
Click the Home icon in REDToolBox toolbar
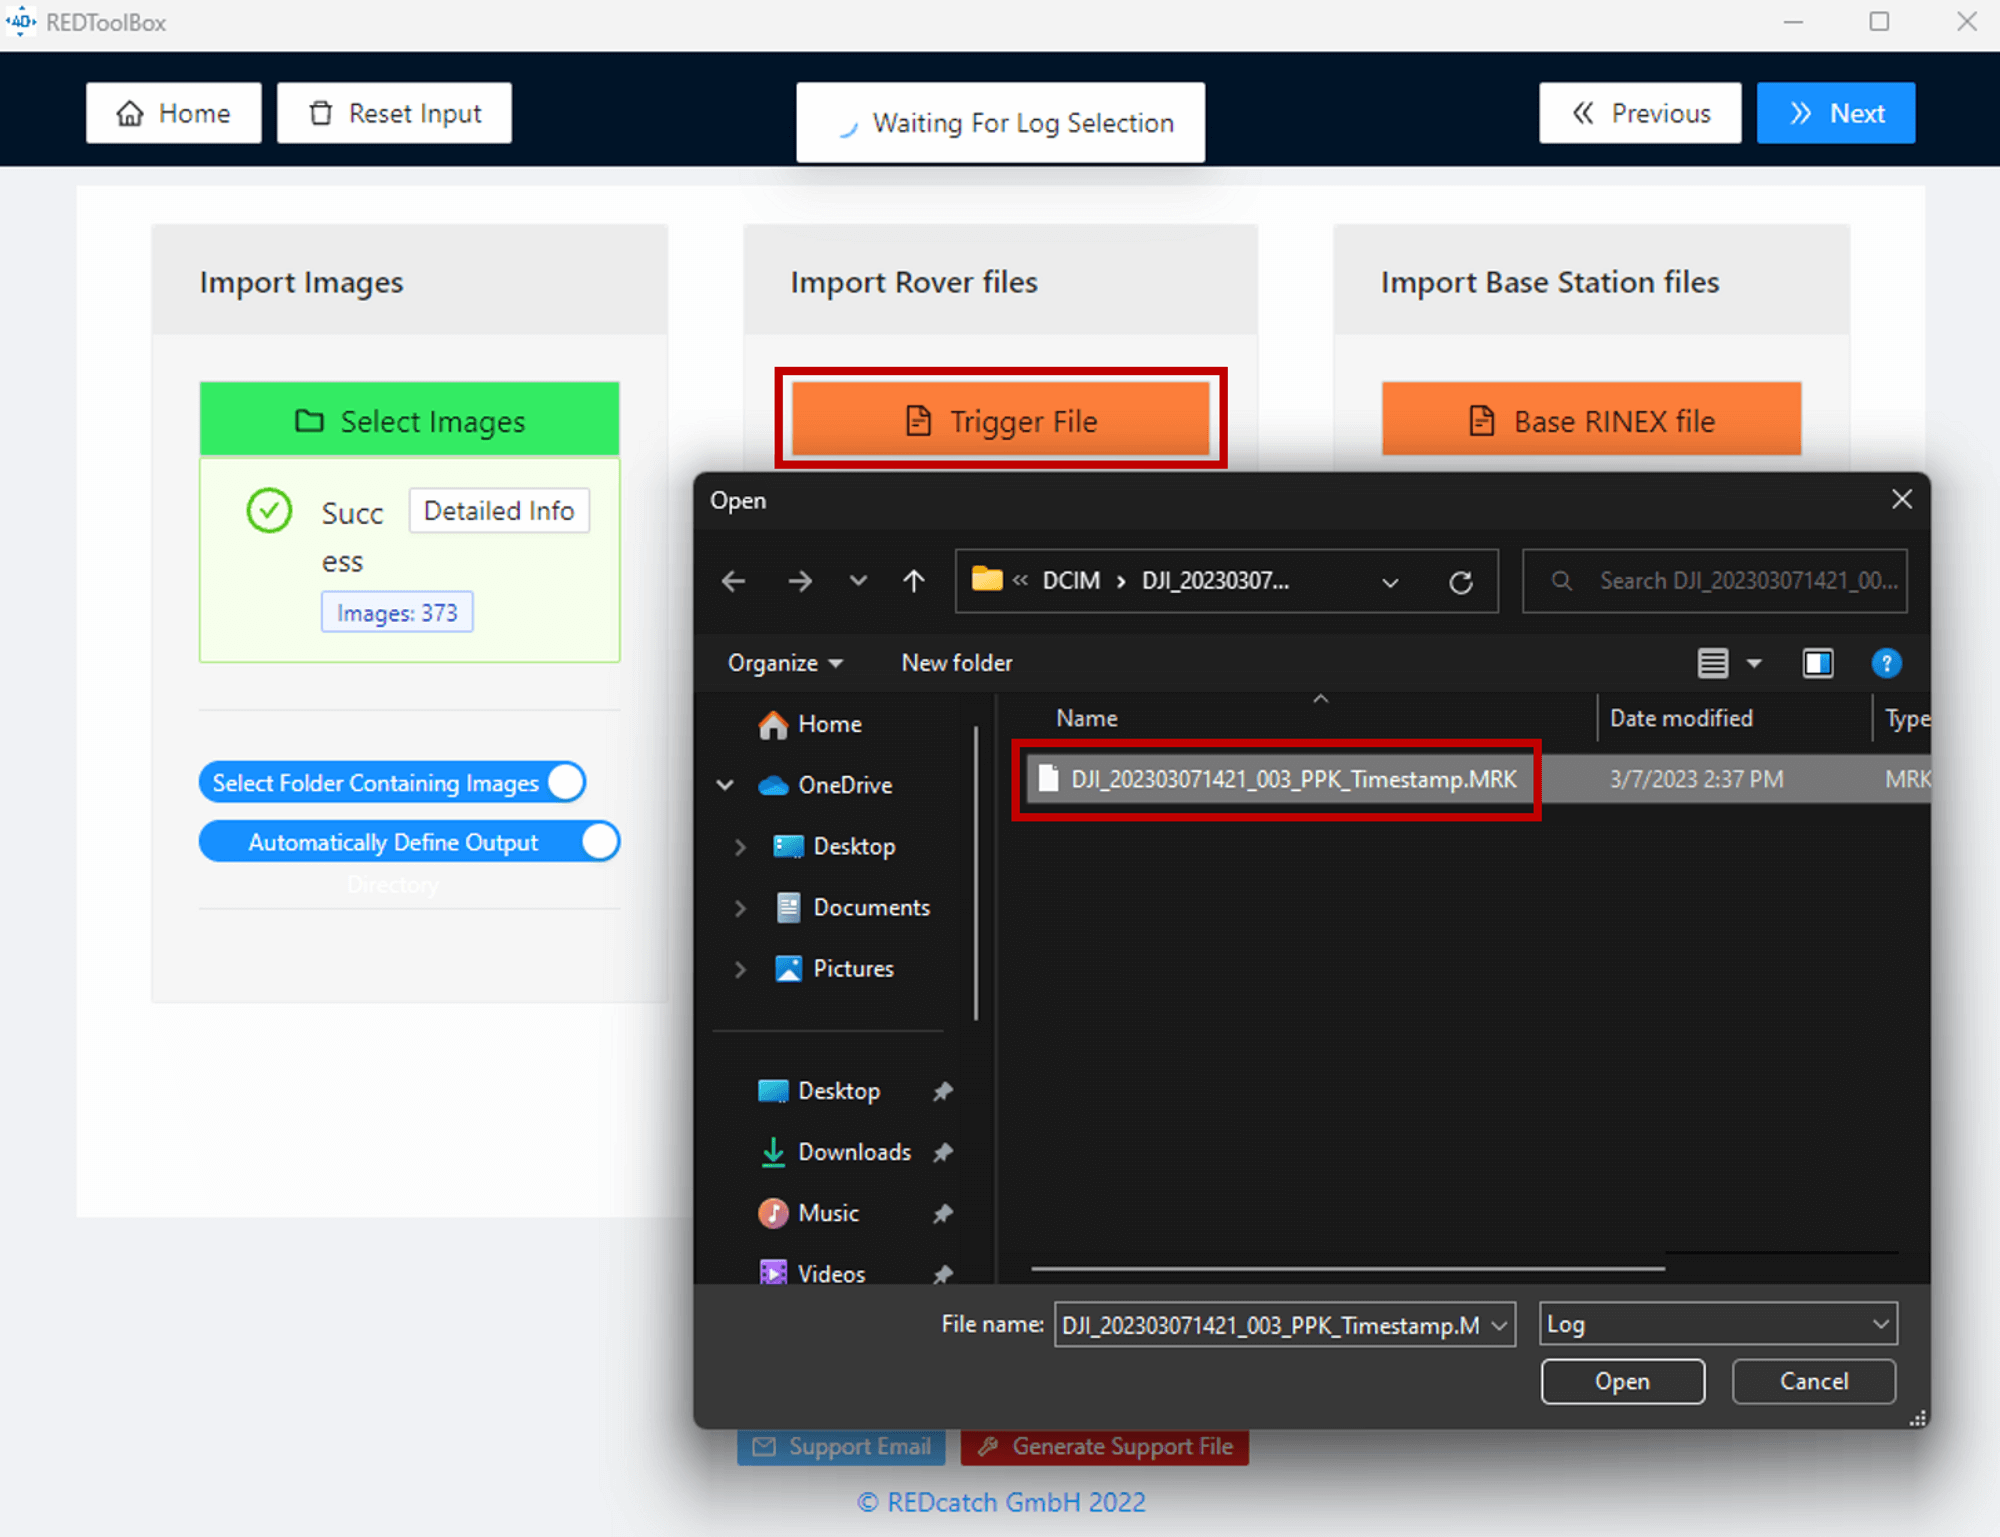(x=130, y=113)
